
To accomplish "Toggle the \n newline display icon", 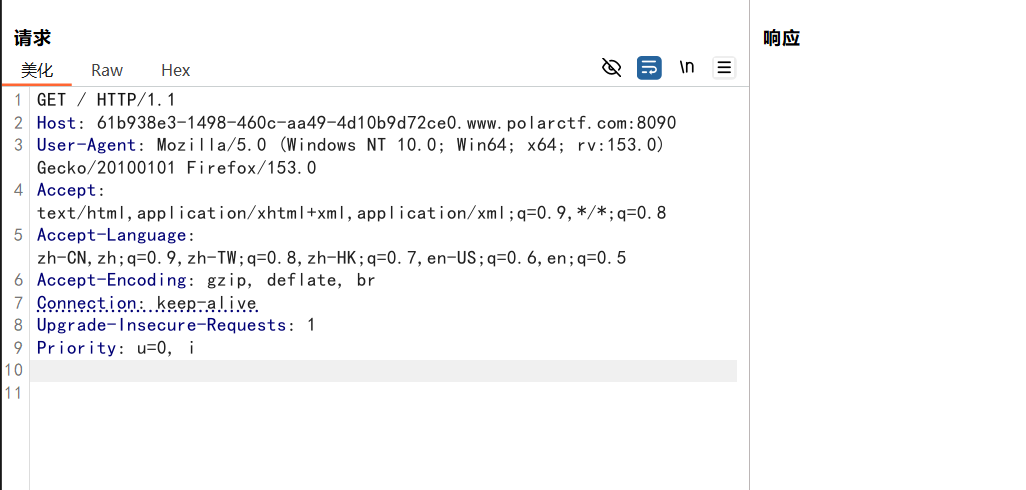I will [686, 67].
